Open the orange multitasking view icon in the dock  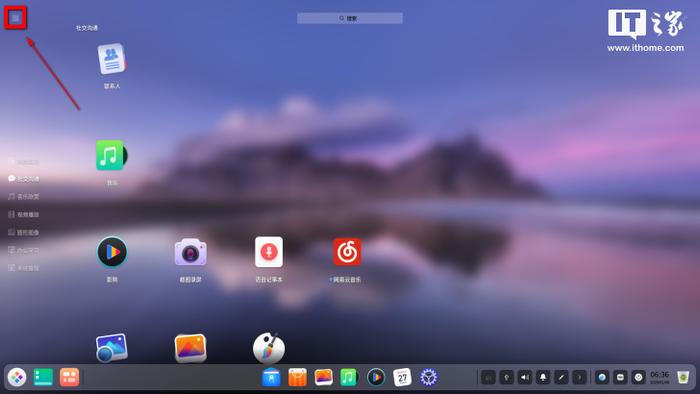[69, 377]
